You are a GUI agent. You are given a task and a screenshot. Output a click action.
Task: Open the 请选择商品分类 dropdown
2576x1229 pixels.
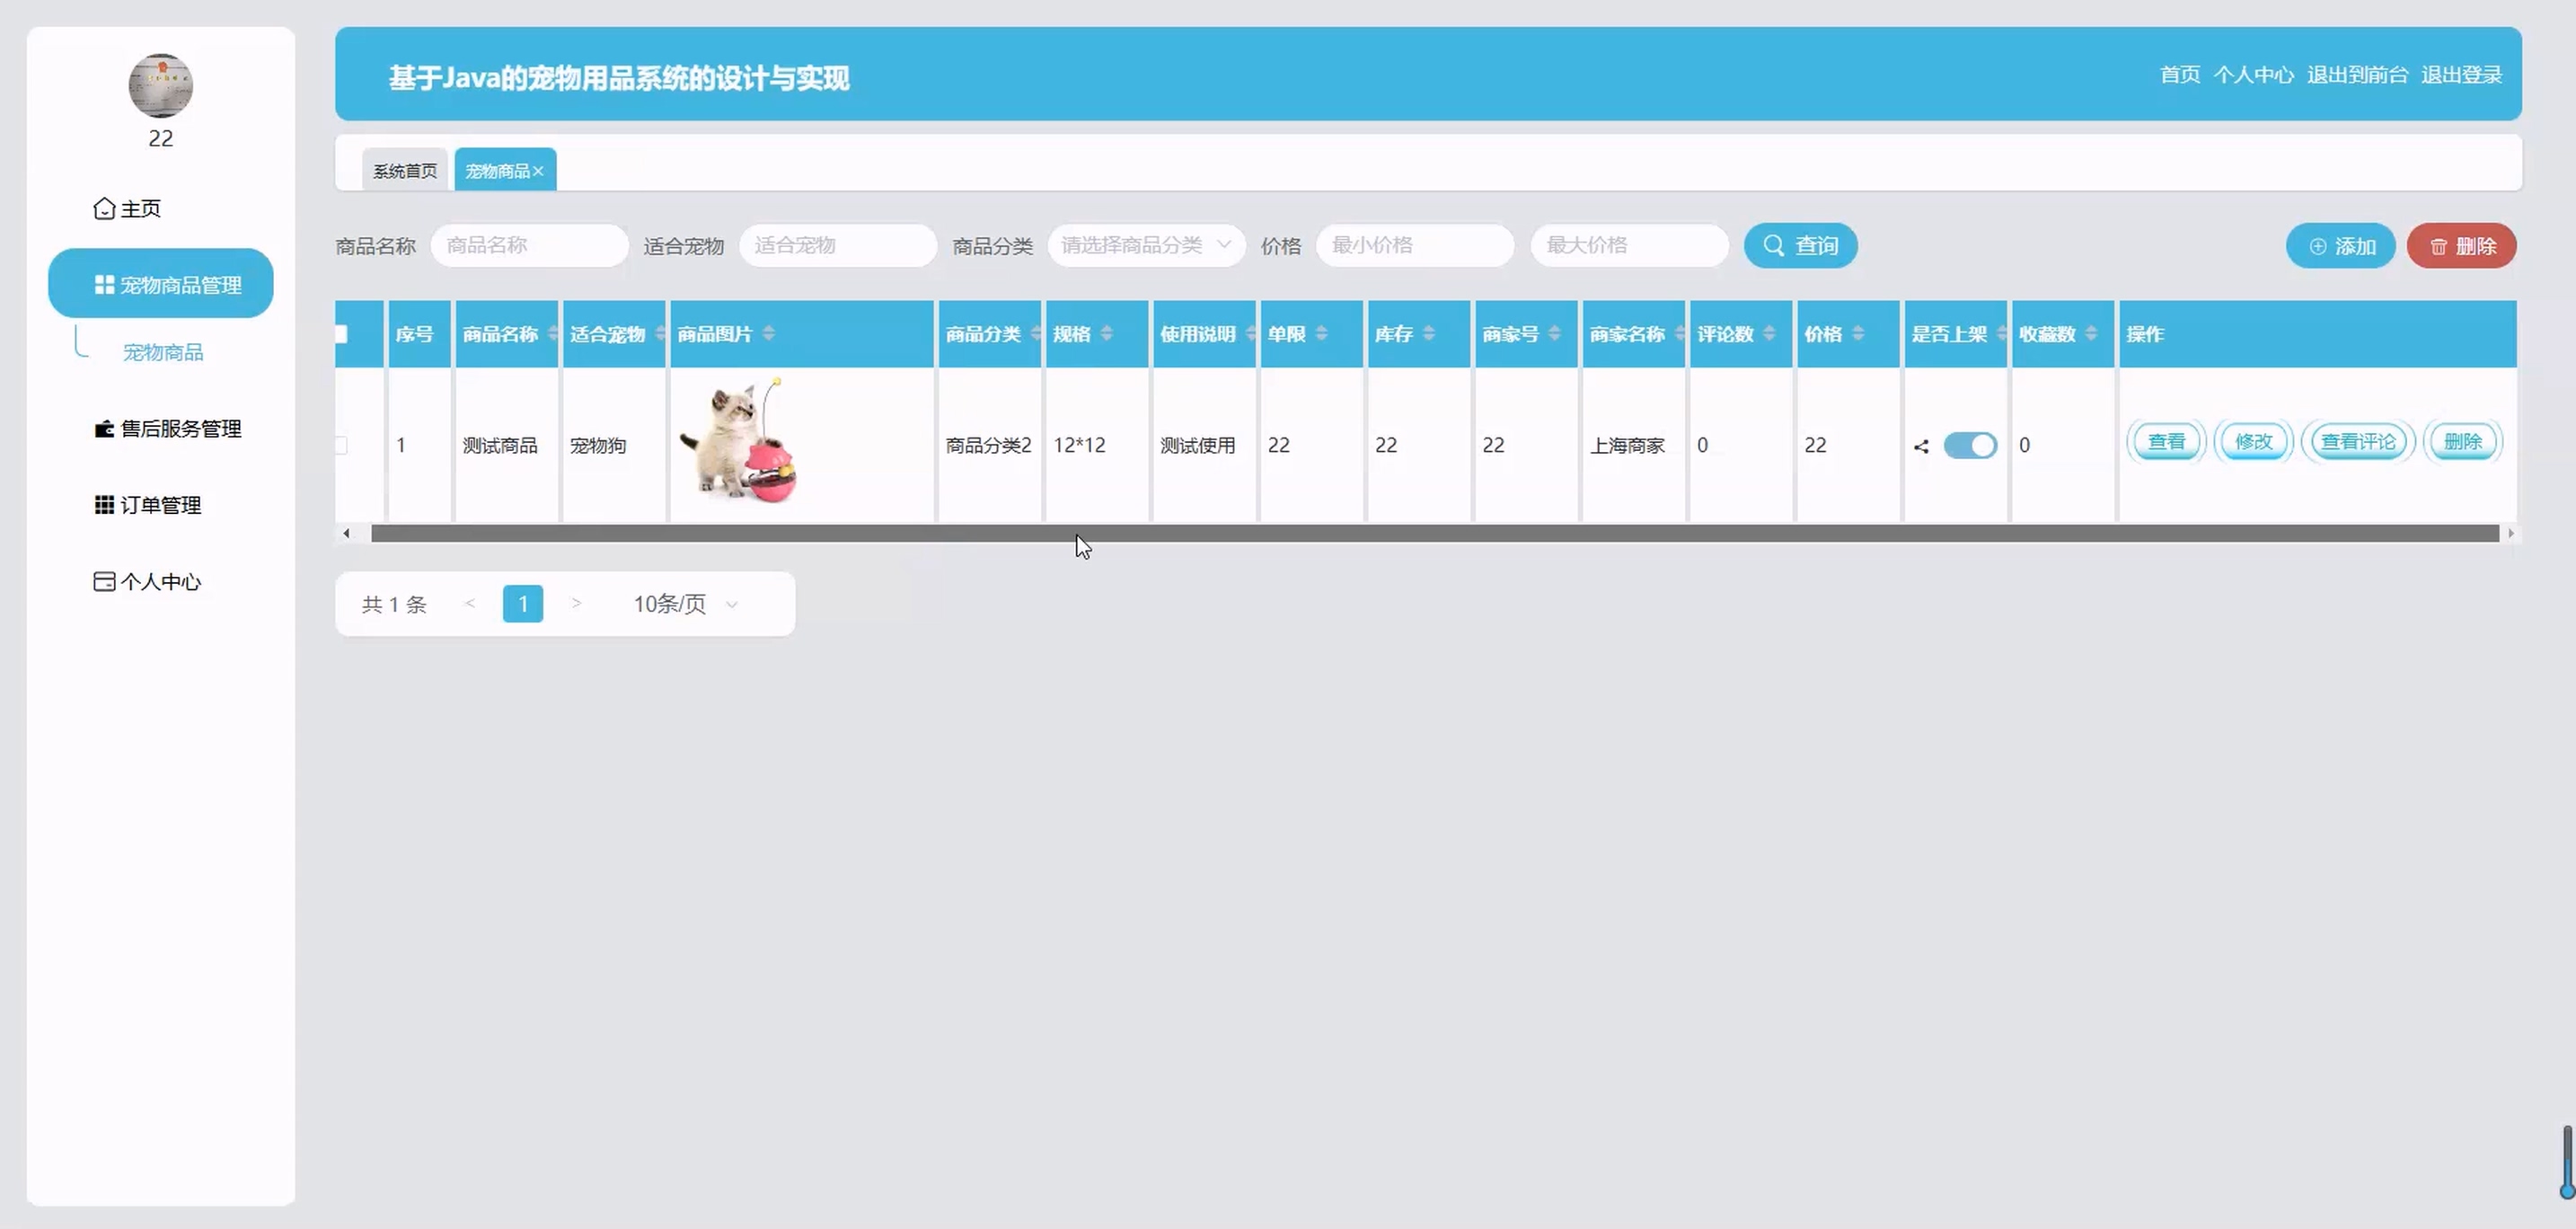(x=1145, y=245)
